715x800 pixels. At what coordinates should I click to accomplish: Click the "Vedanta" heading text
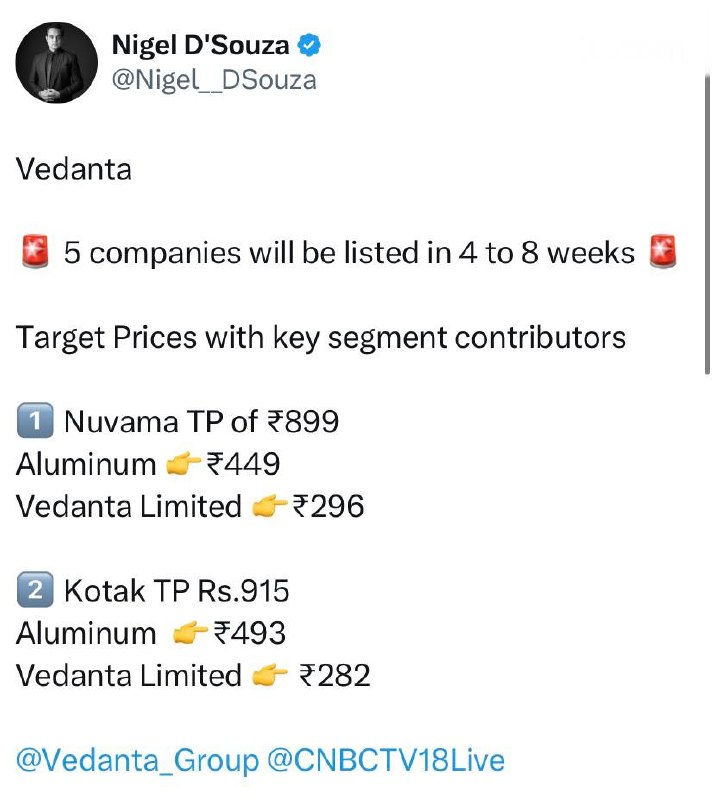point(74,168)
